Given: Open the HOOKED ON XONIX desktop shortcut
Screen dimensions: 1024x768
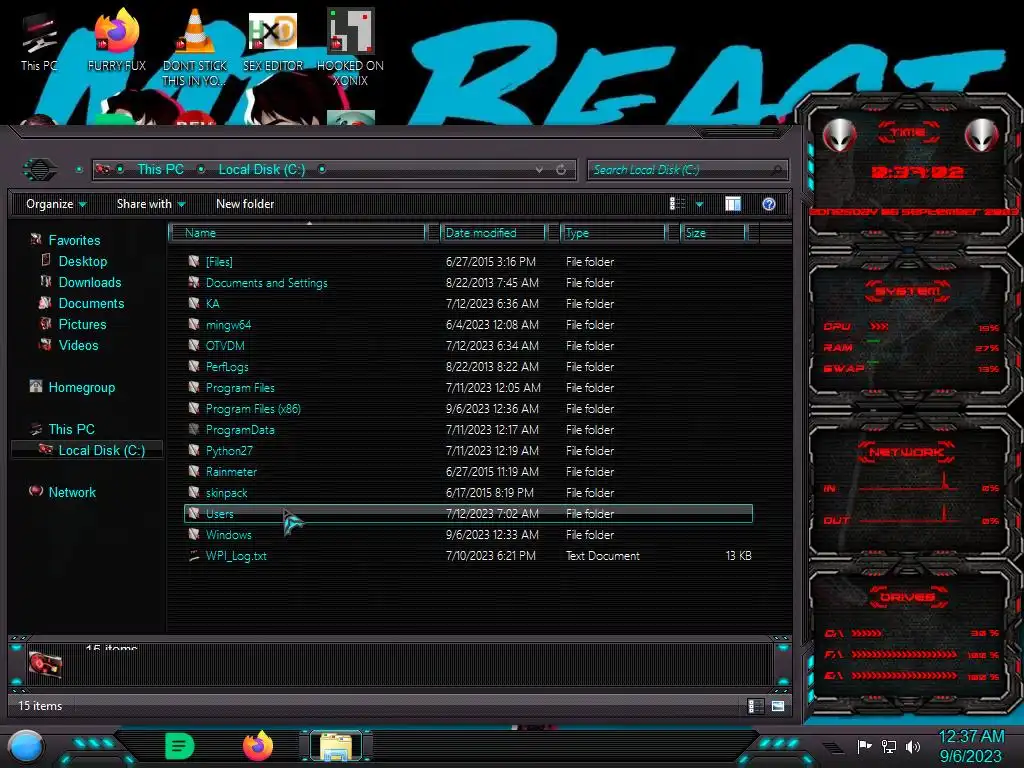Looking at the screenshot, I should tap(350, 47).
